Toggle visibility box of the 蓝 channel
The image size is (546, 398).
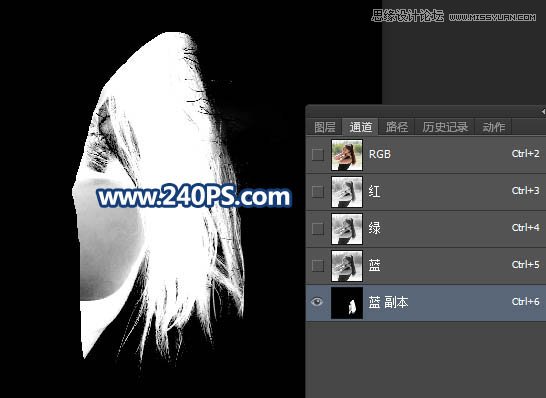pyautogui.click(x=318, y=266)
